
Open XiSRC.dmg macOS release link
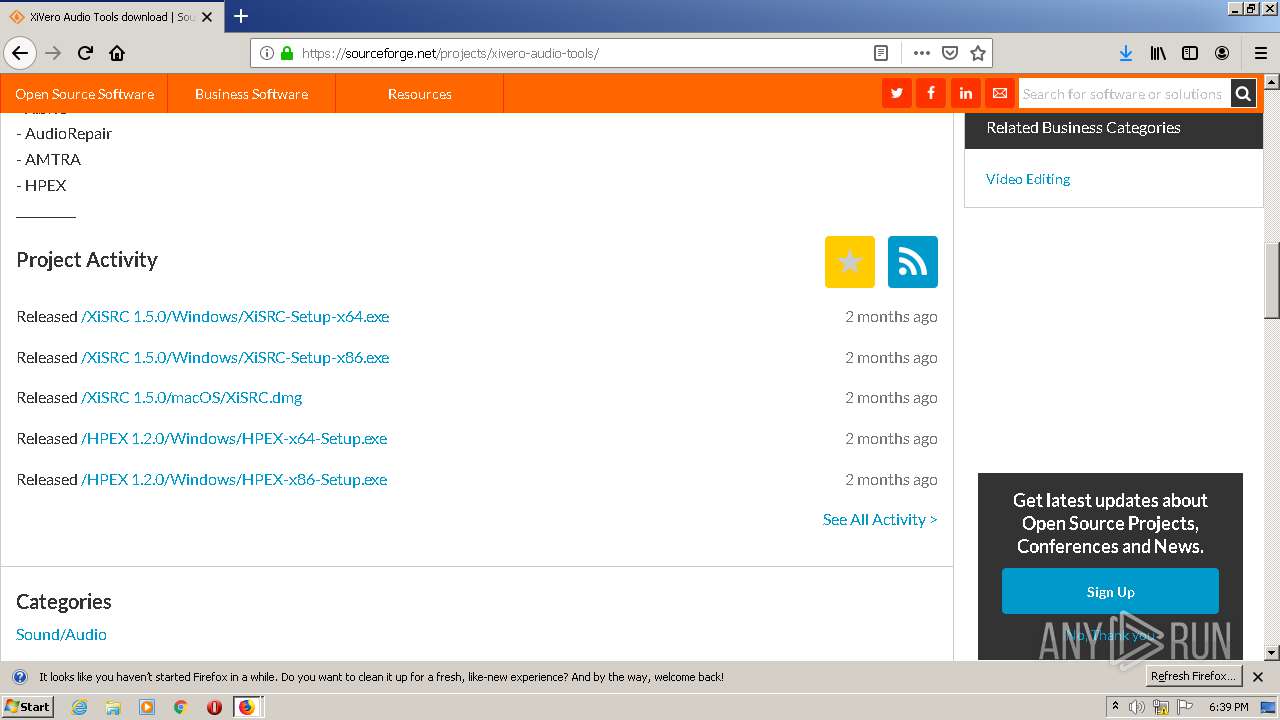192,397
